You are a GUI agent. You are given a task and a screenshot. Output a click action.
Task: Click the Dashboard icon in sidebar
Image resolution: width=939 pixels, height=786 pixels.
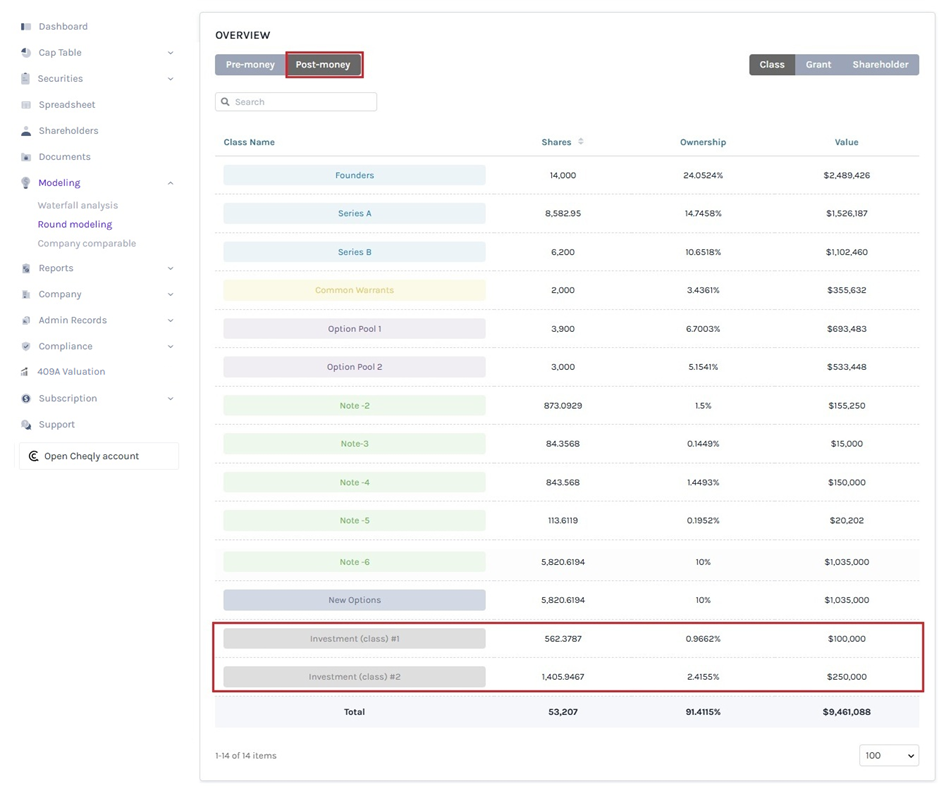click(x=26, y=27)
